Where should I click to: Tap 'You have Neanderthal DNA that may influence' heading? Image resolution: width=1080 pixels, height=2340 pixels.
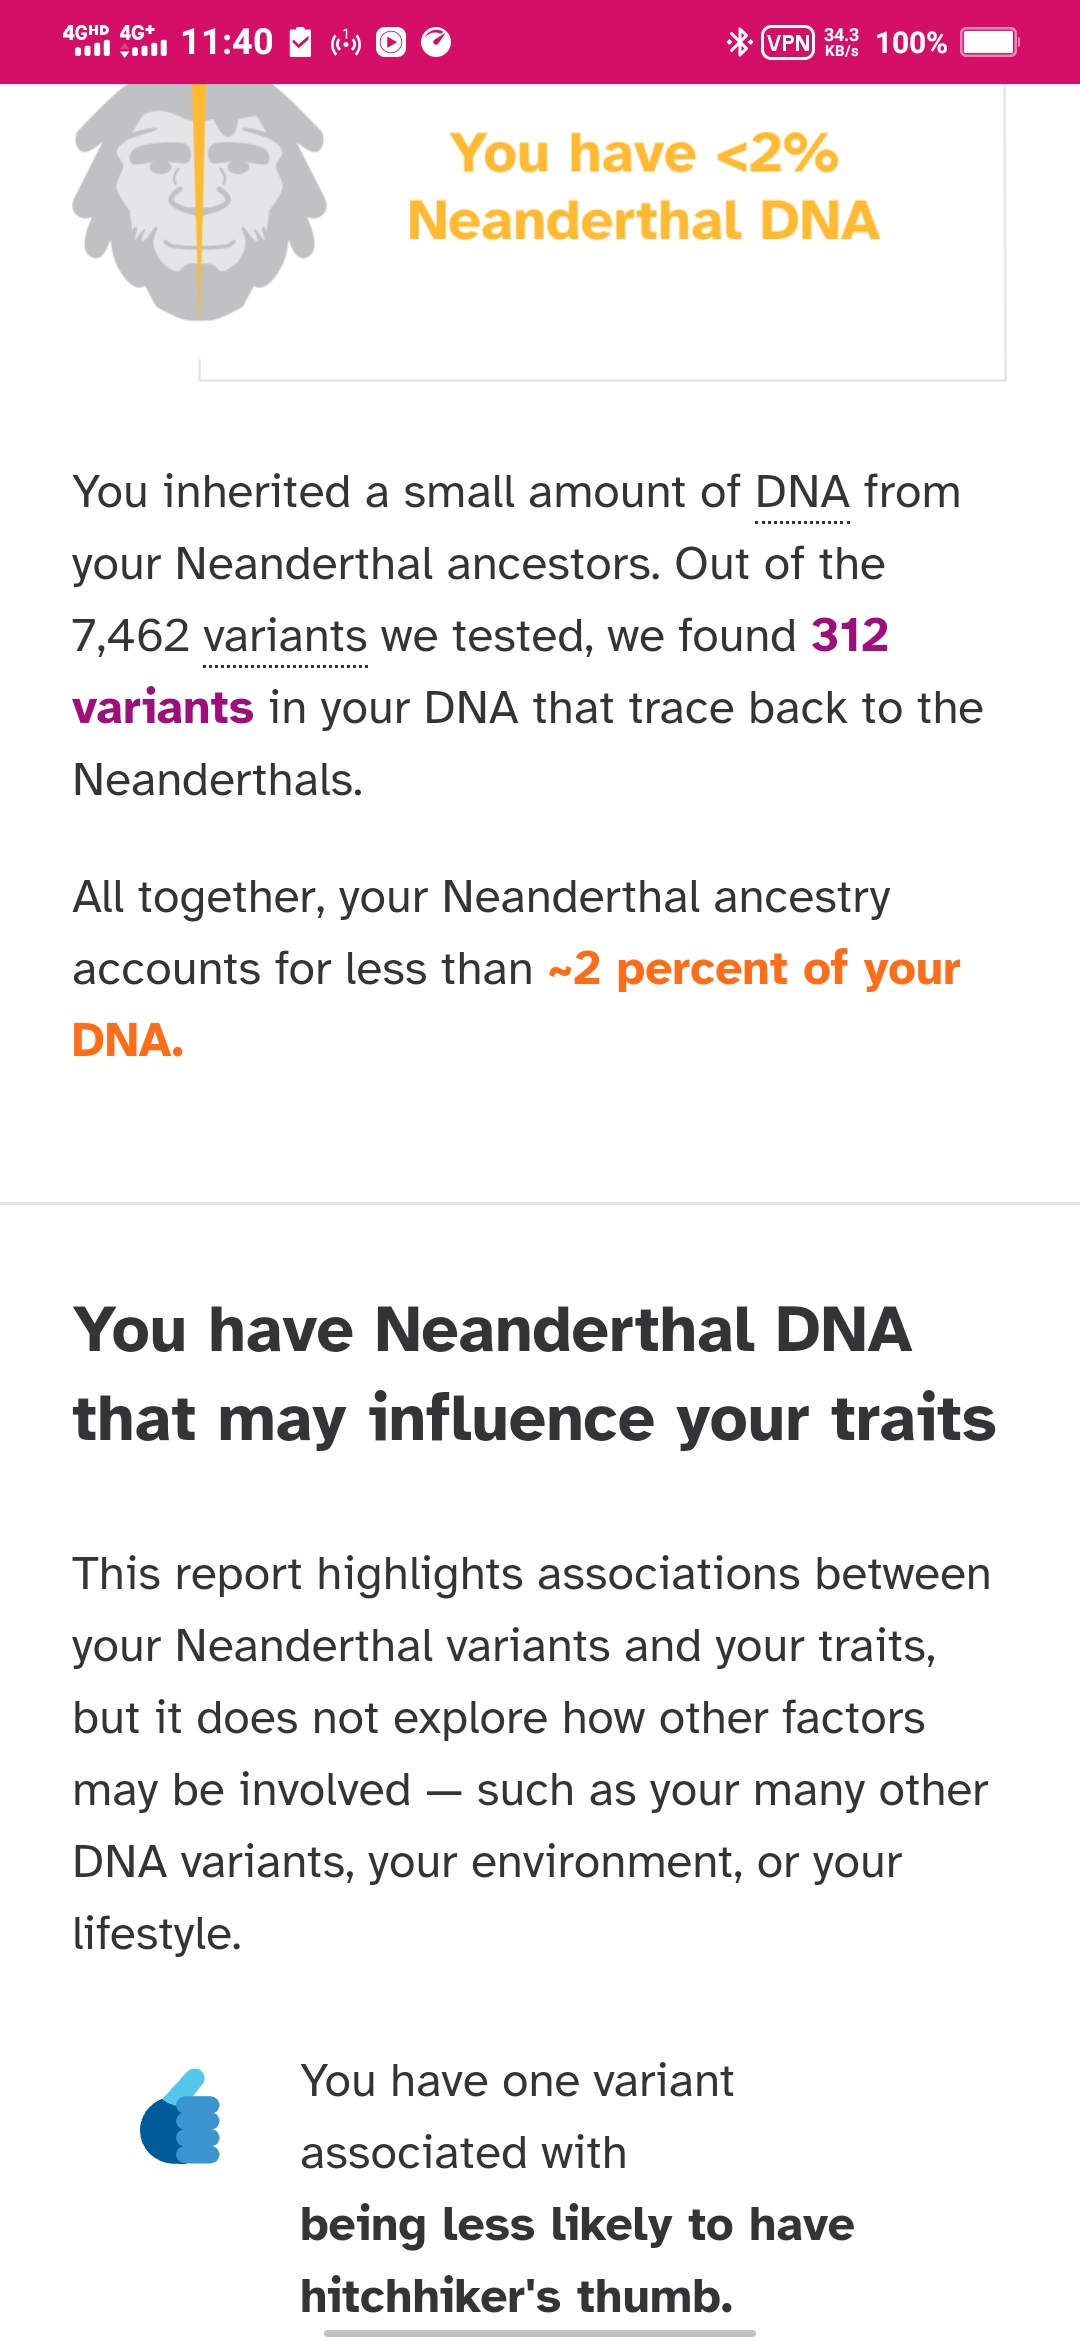[x=534, y=1374]
